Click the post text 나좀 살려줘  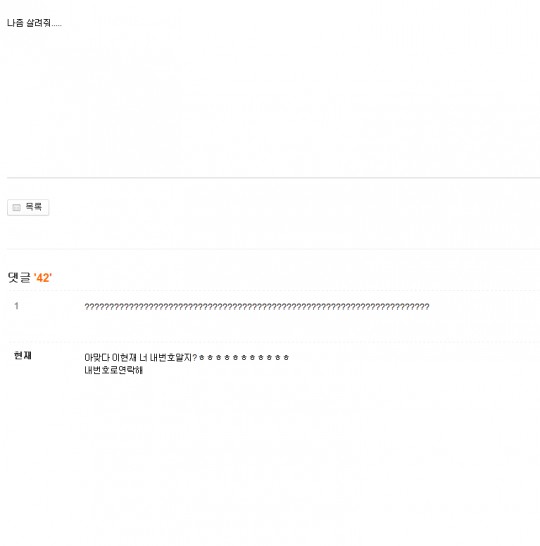pos(34,23)
